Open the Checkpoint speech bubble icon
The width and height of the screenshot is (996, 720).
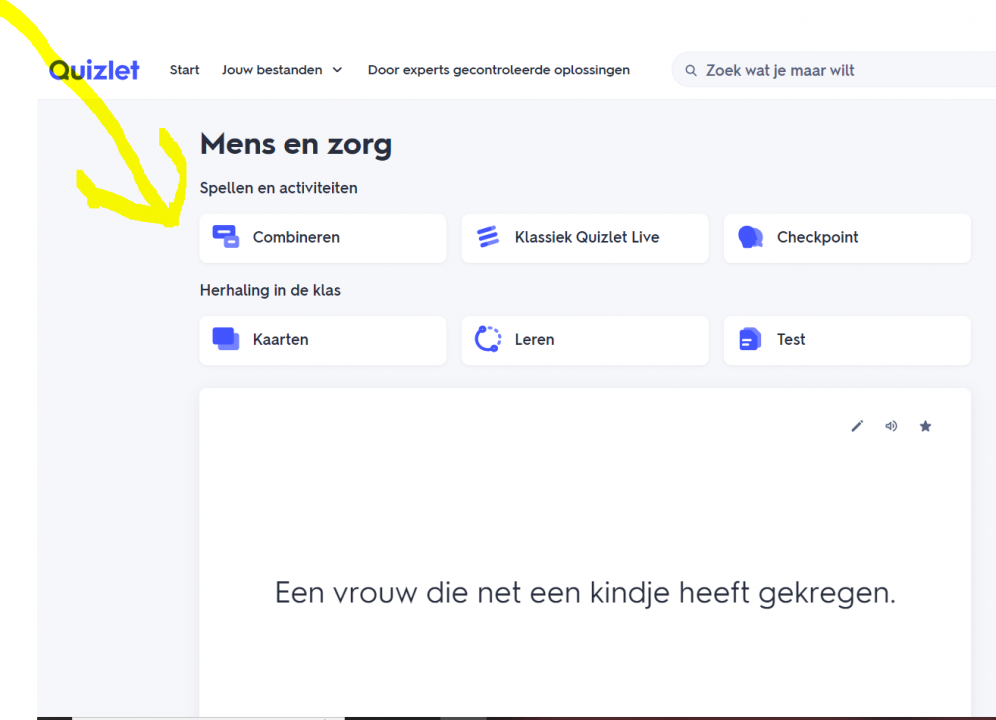(x=750, y=237)
